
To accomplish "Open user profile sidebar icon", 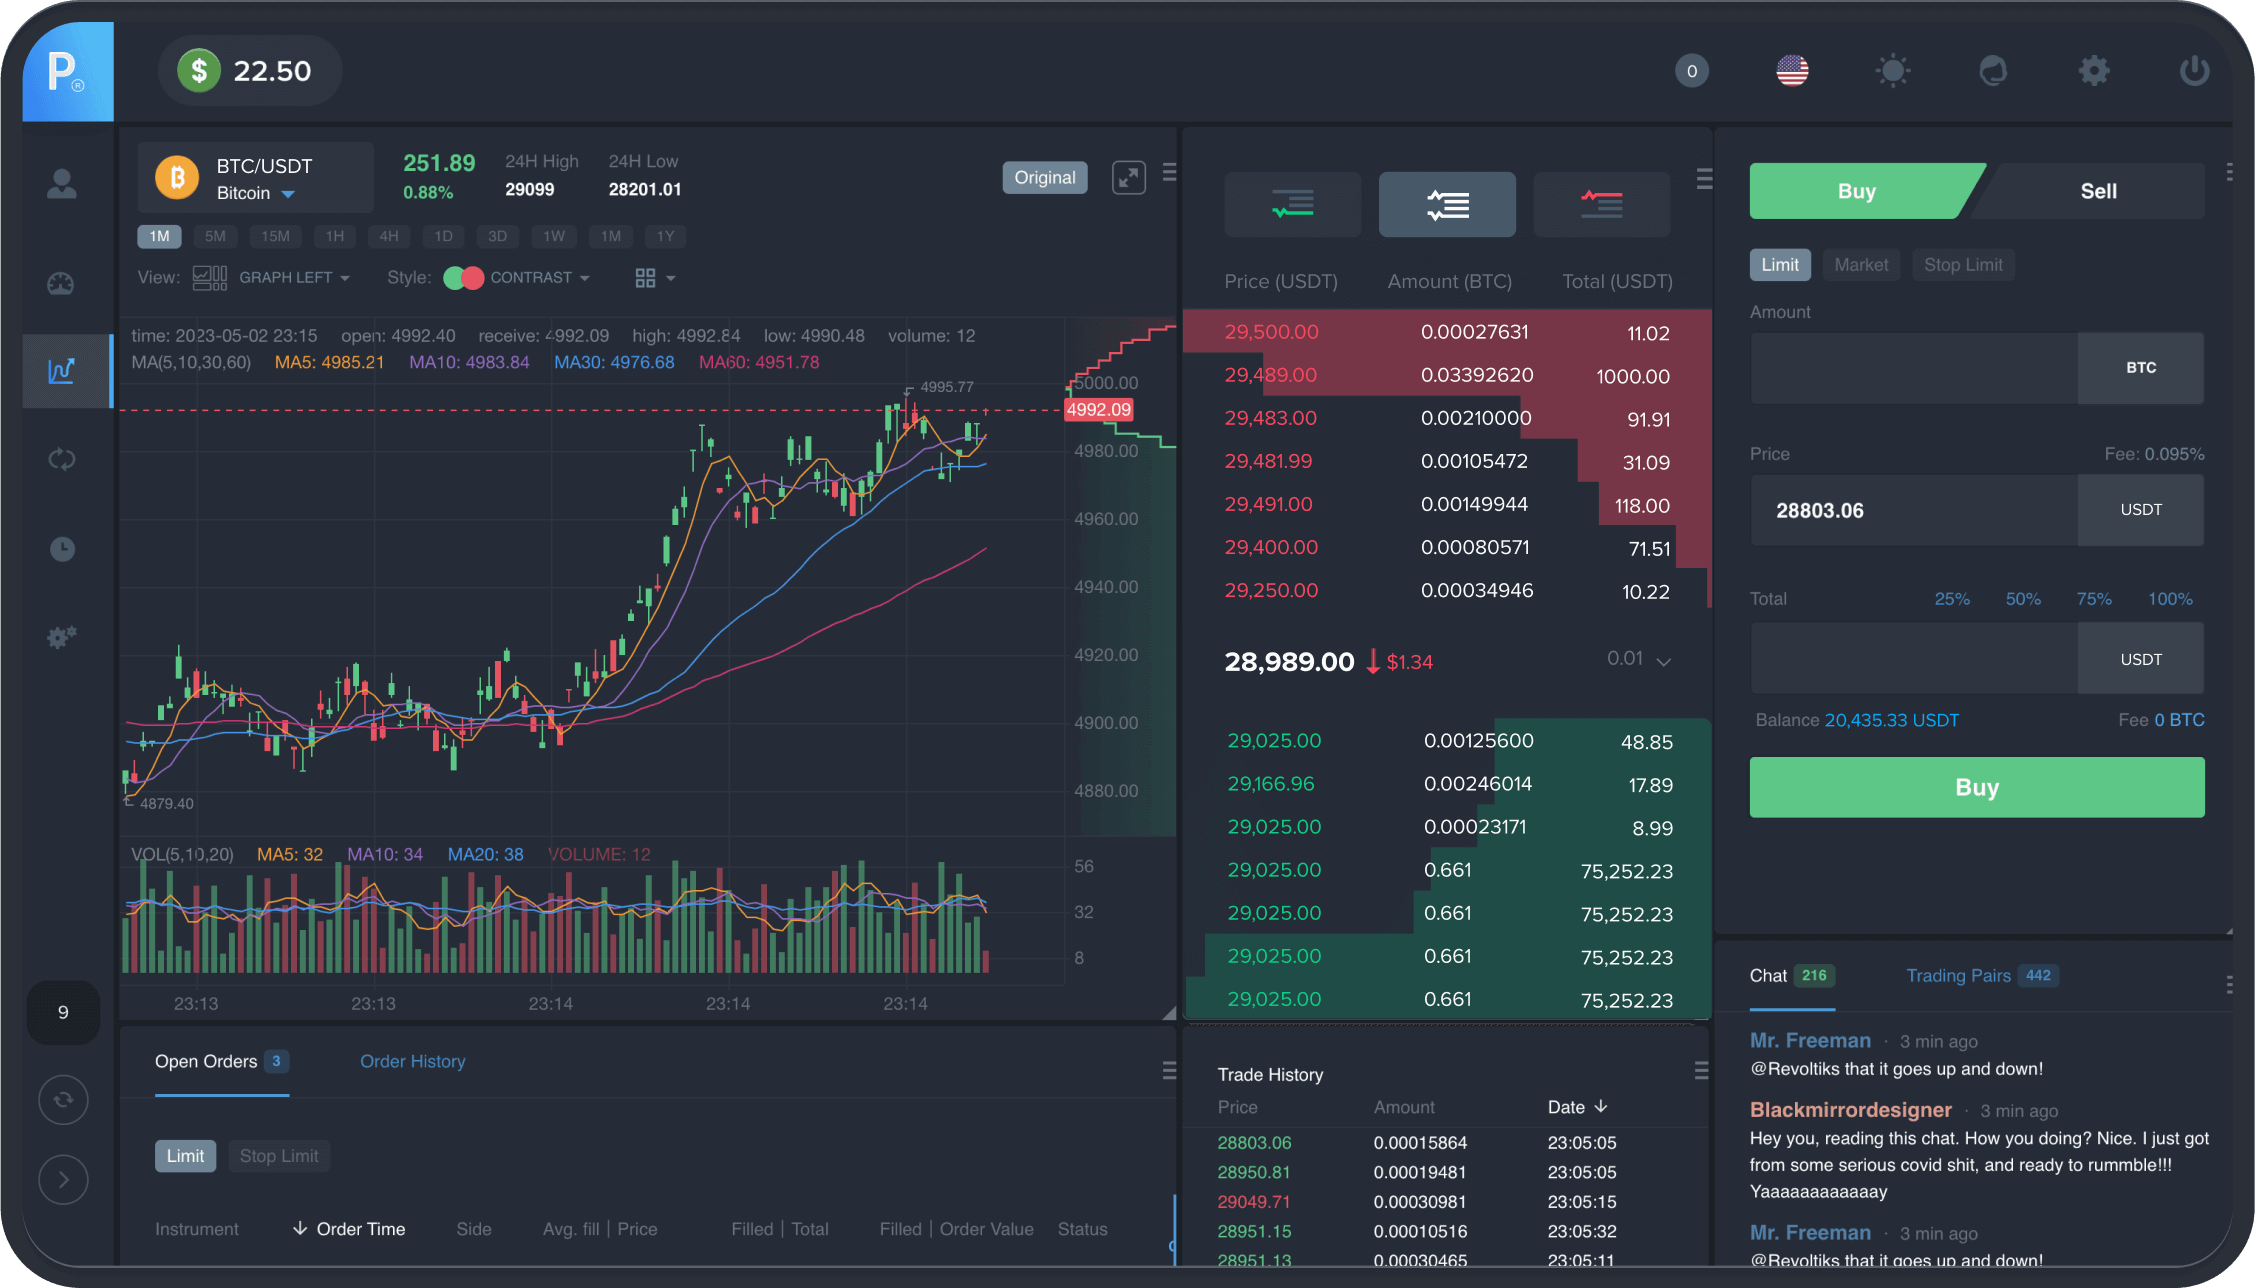I will [x=62, y=184].
